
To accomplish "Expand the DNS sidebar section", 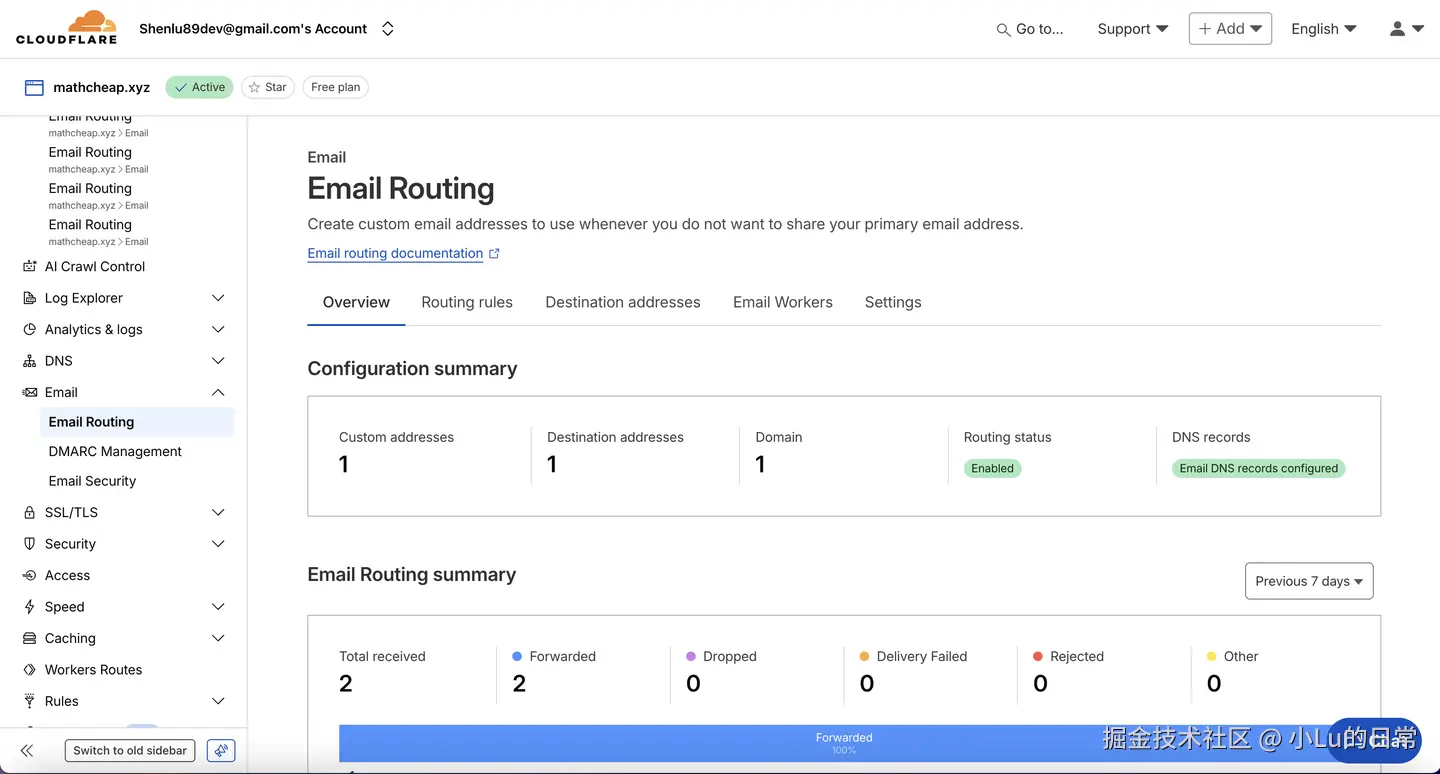I will tap(218, 361).
